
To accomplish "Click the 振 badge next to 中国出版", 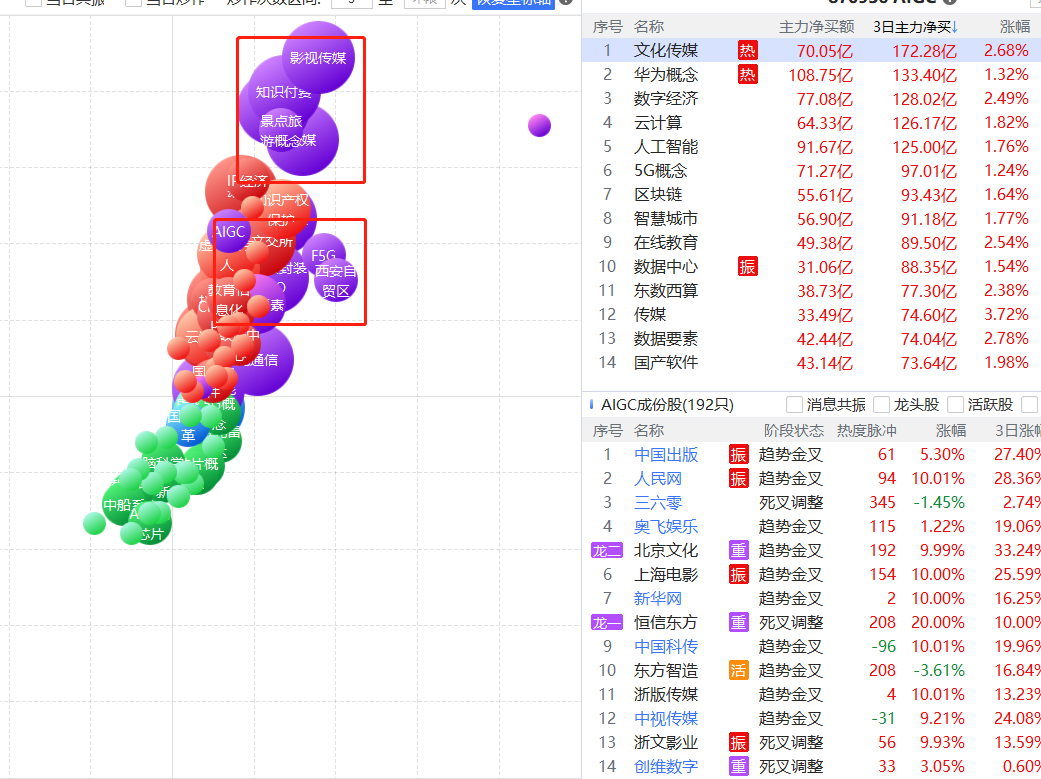I will (x=738, y=455).
